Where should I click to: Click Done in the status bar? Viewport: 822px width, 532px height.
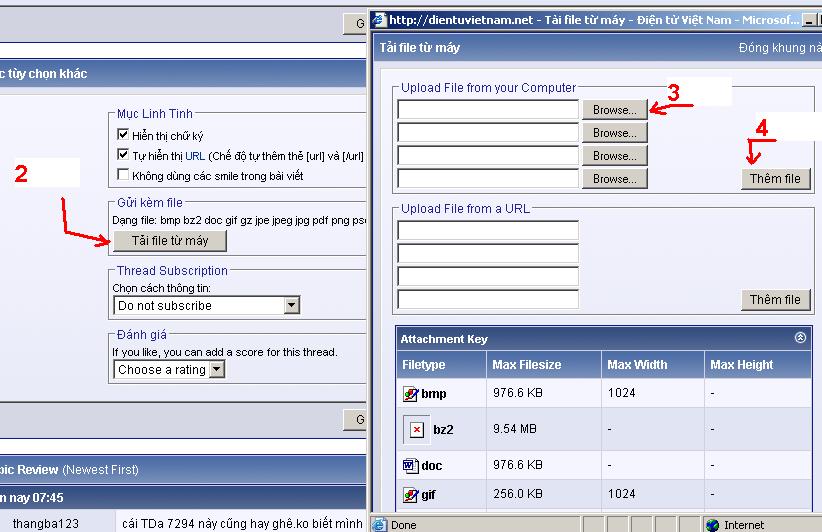[x=404, y=525]
